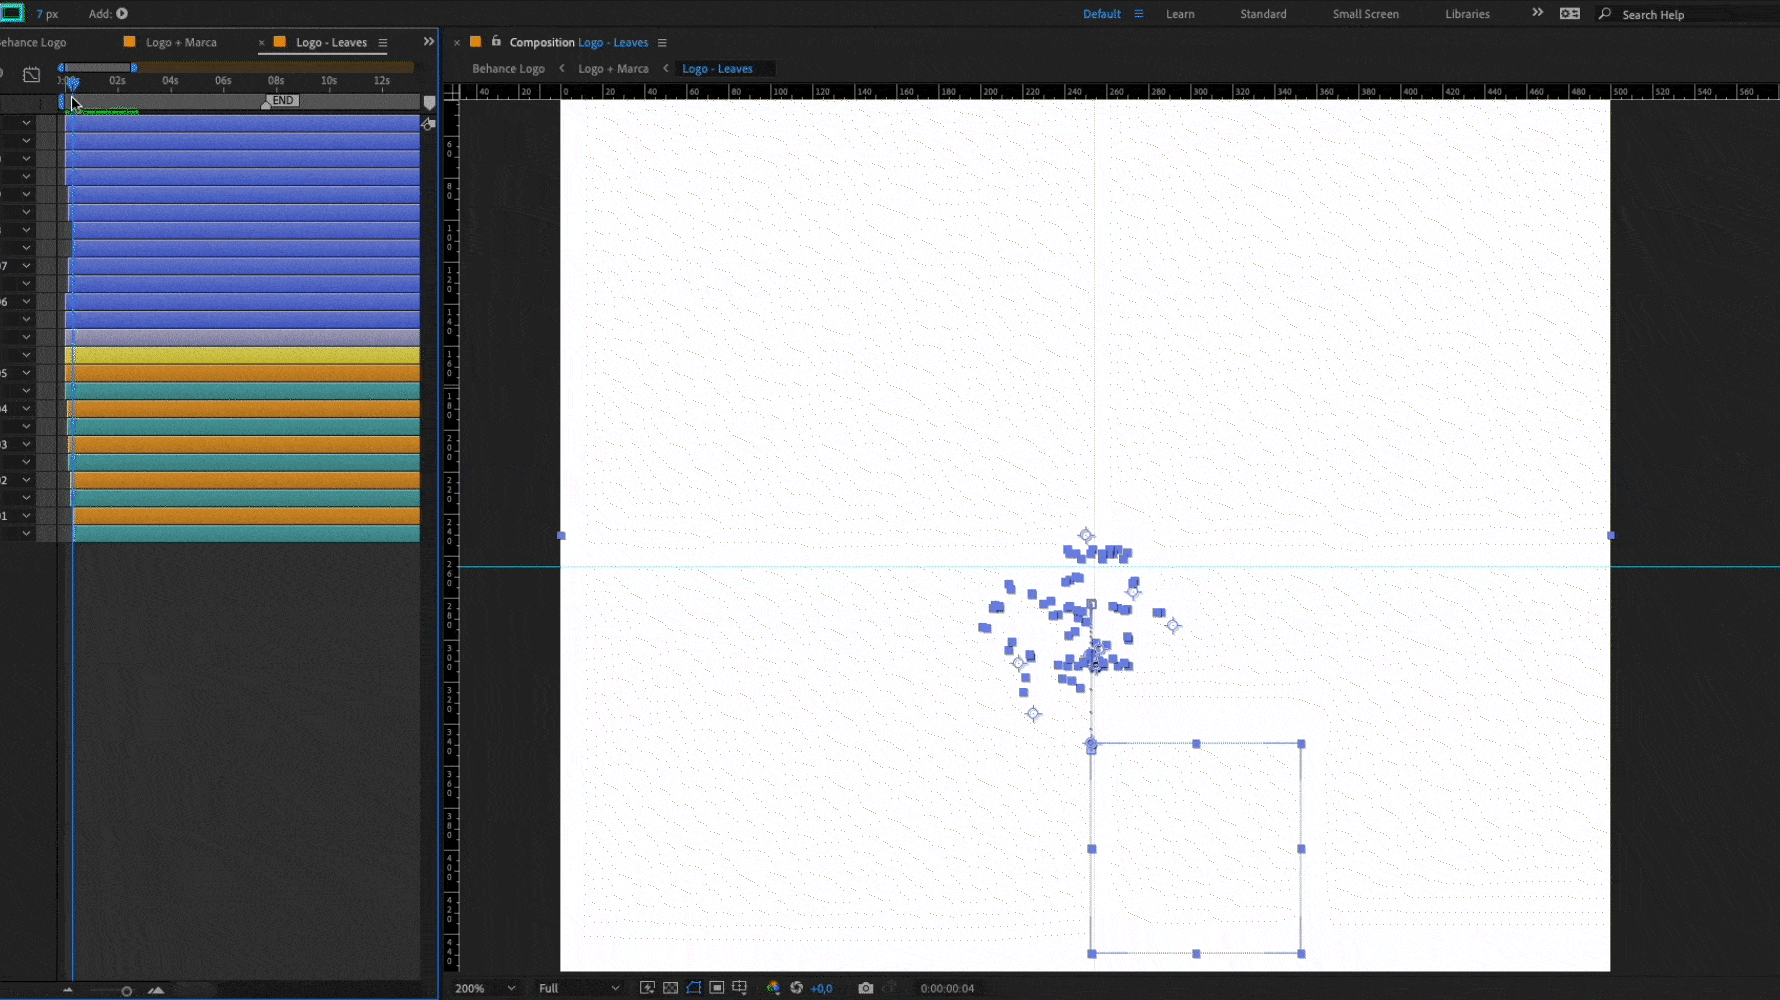This screenshot has height=1000, width=1780.
Task: Close the Logo - Leaves timeline tab
Action: click(x=262, y=42)
